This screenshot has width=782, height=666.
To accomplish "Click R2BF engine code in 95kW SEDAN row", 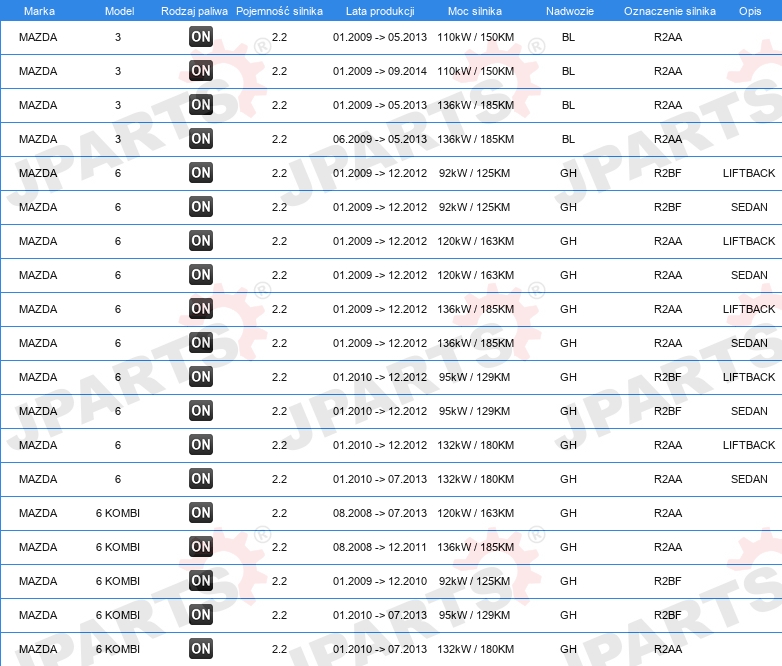I will 667,411.
